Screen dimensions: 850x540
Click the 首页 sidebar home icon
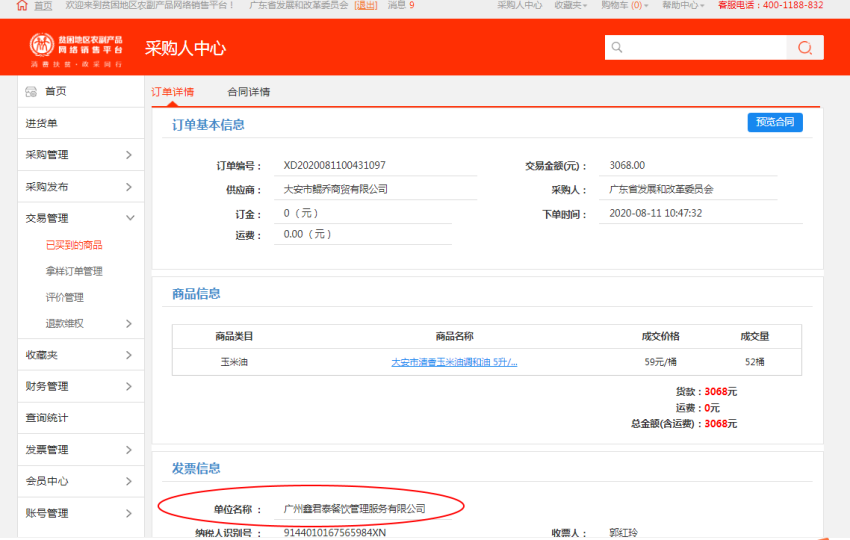(31, 92)
